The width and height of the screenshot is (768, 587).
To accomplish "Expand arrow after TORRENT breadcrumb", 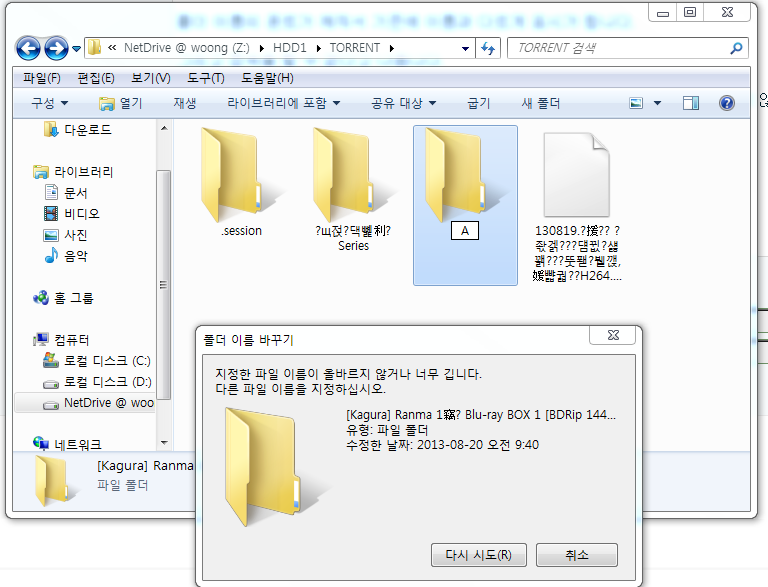I will point(392,48).
